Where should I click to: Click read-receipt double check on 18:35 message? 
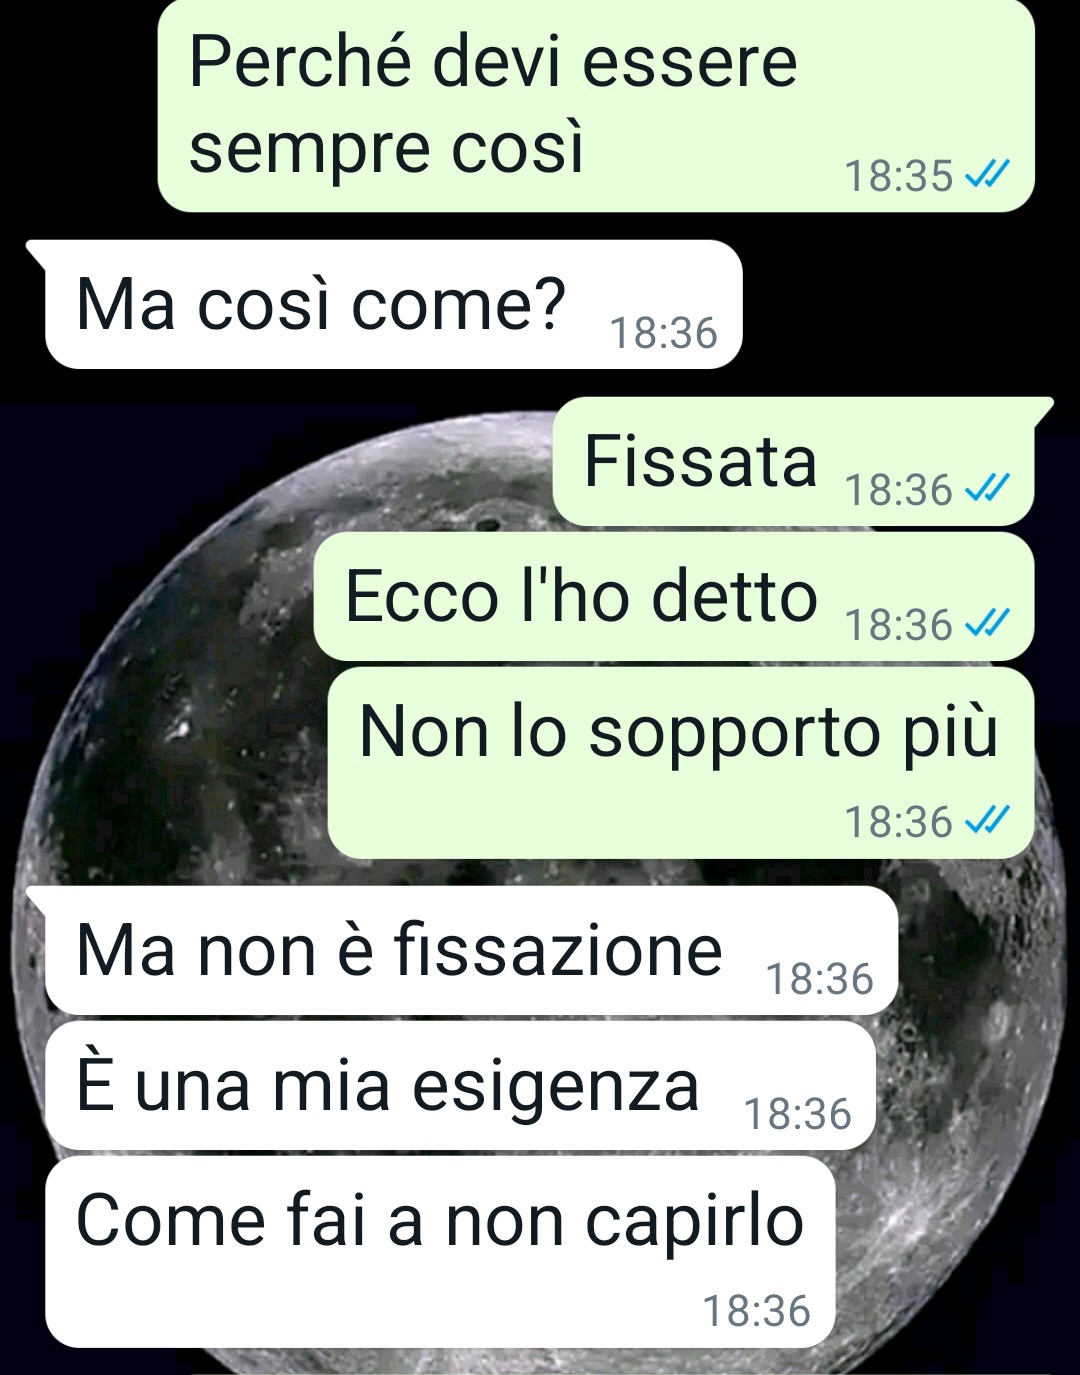(987, 176)
